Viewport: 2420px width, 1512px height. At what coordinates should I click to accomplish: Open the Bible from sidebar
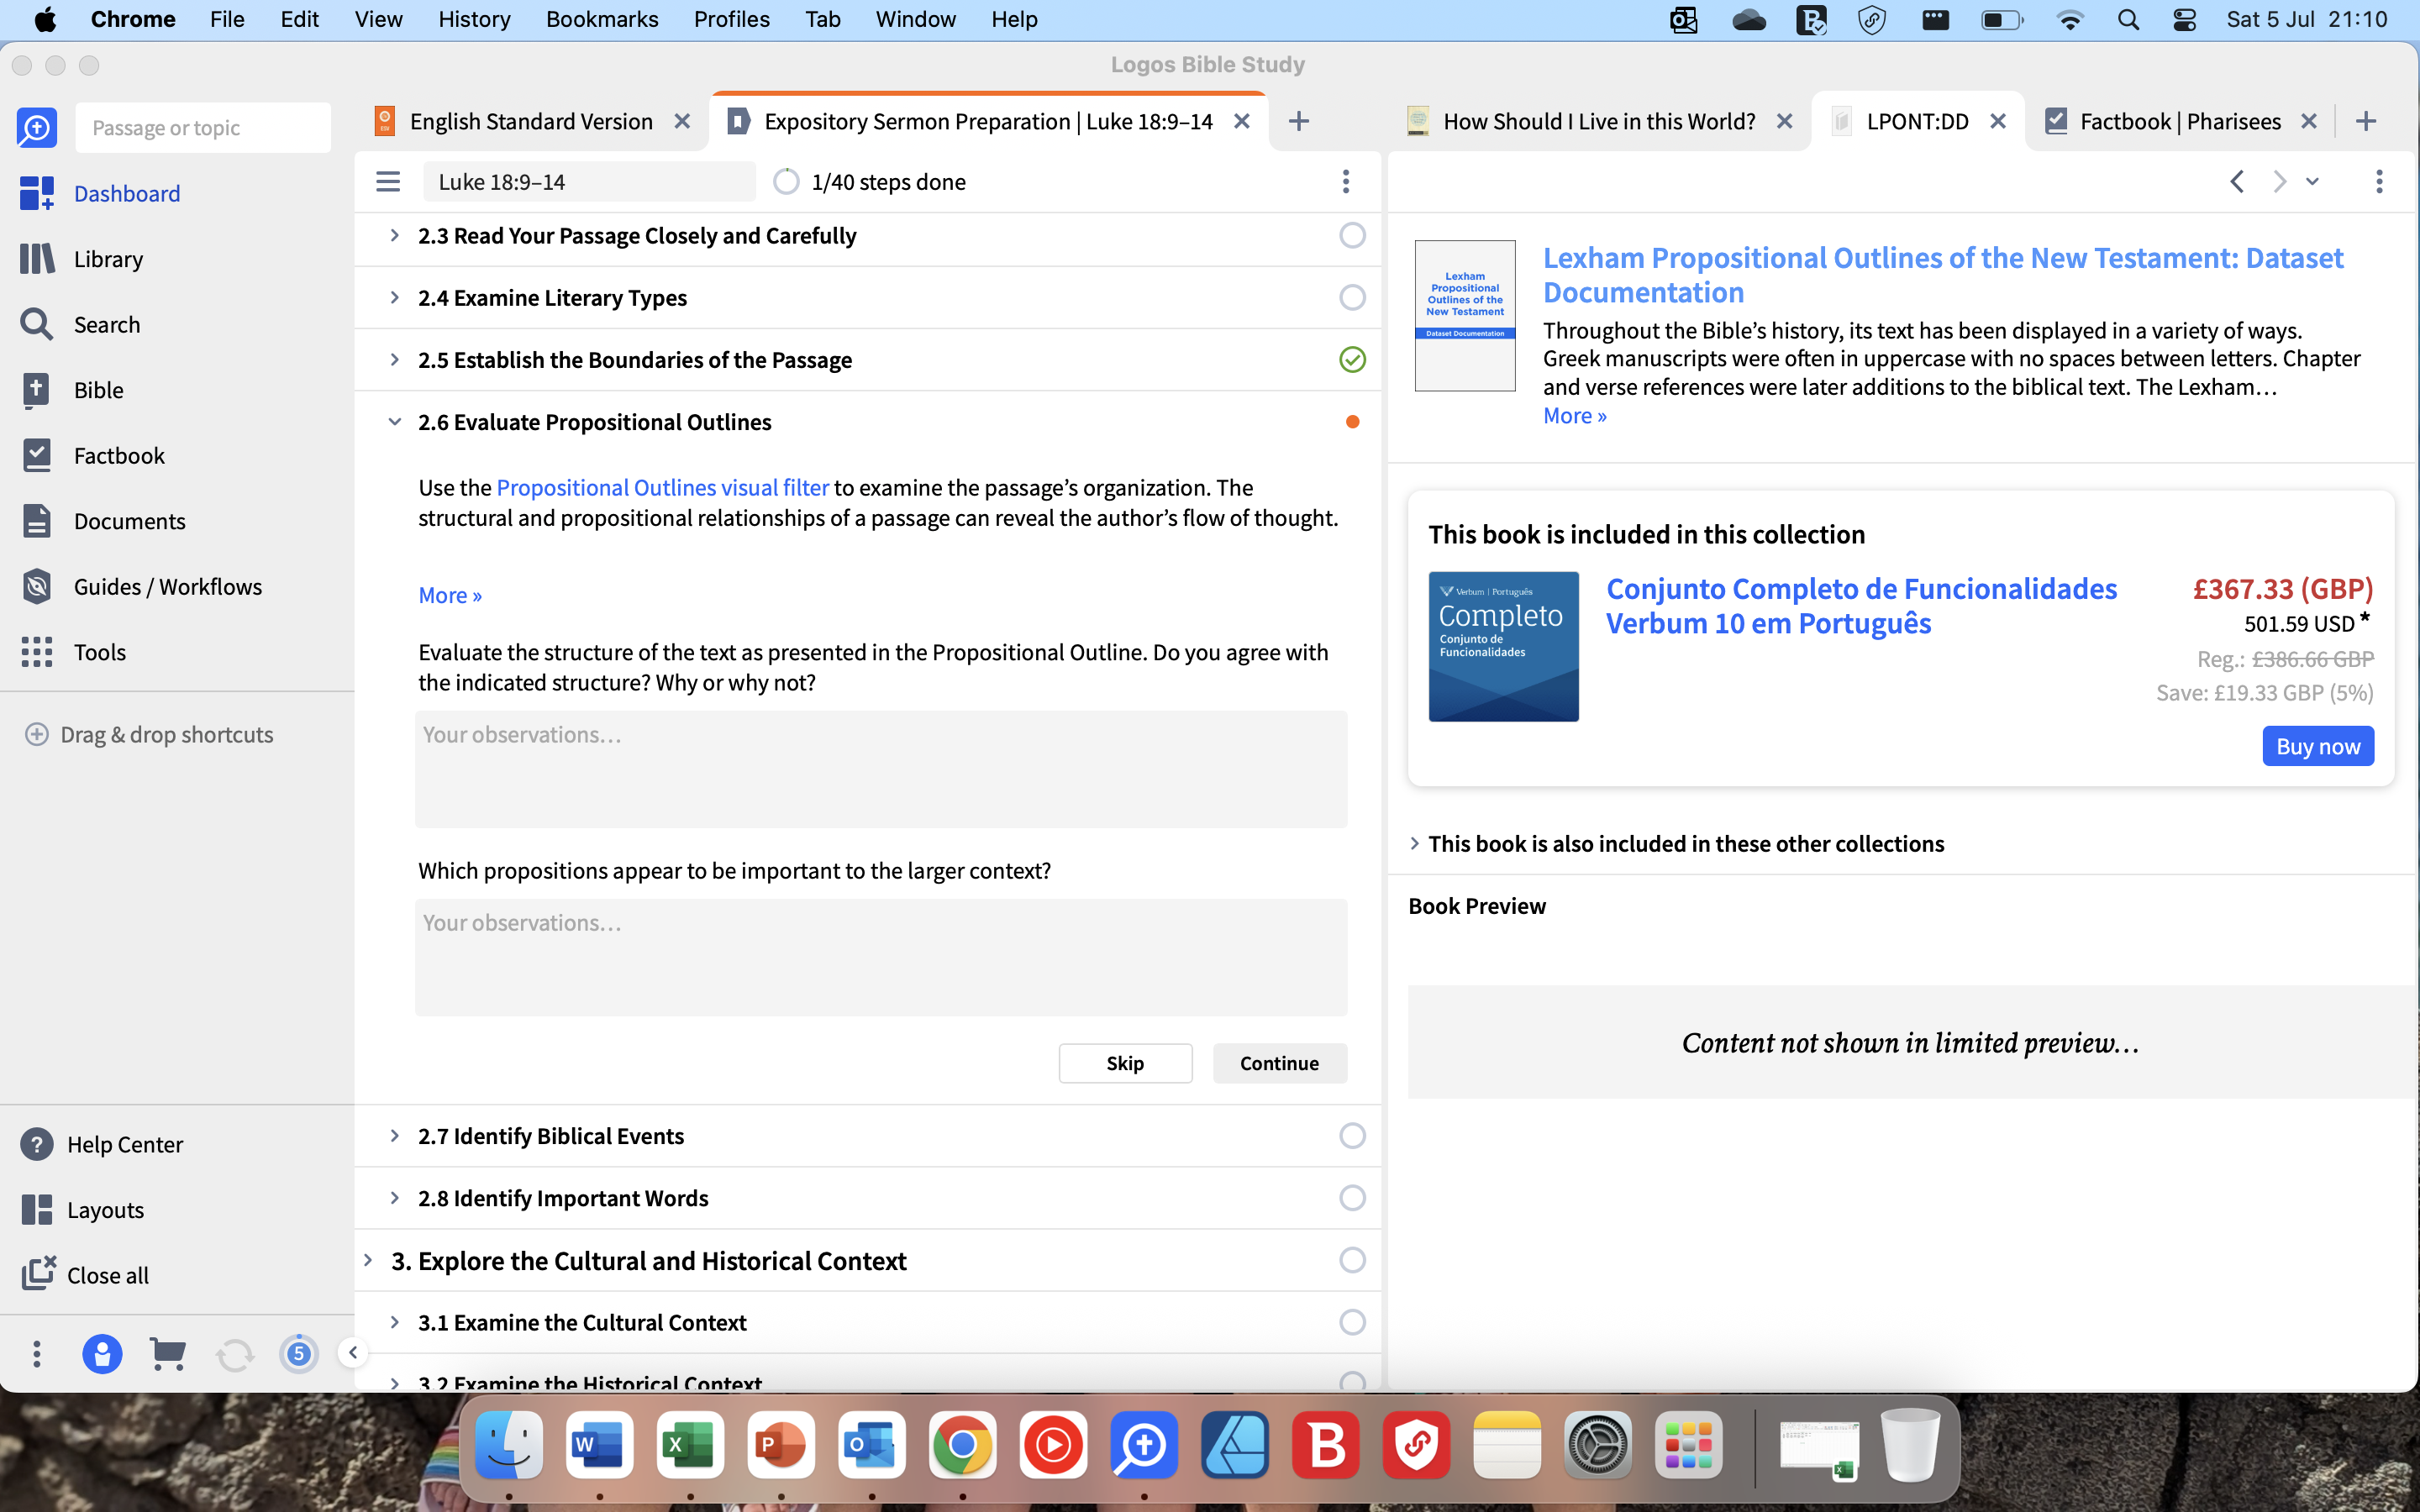72,390
